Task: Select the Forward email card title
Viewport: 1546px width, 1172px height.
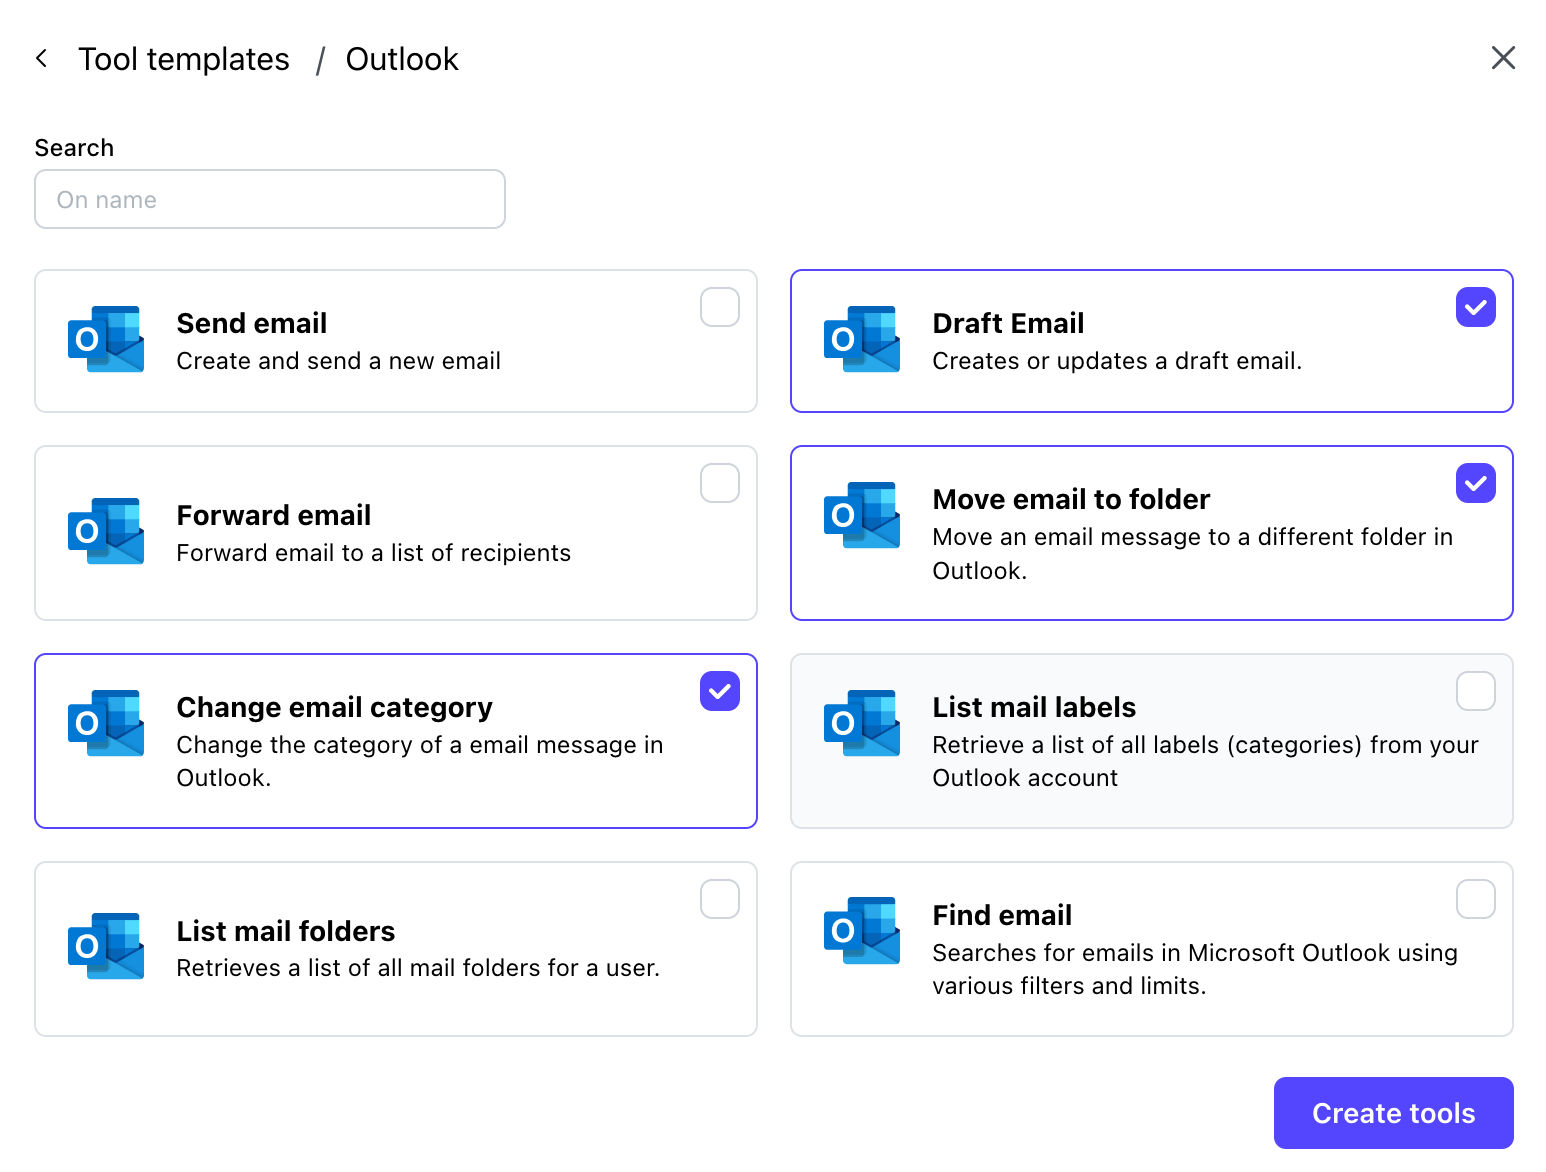Action: pos(274,515)
